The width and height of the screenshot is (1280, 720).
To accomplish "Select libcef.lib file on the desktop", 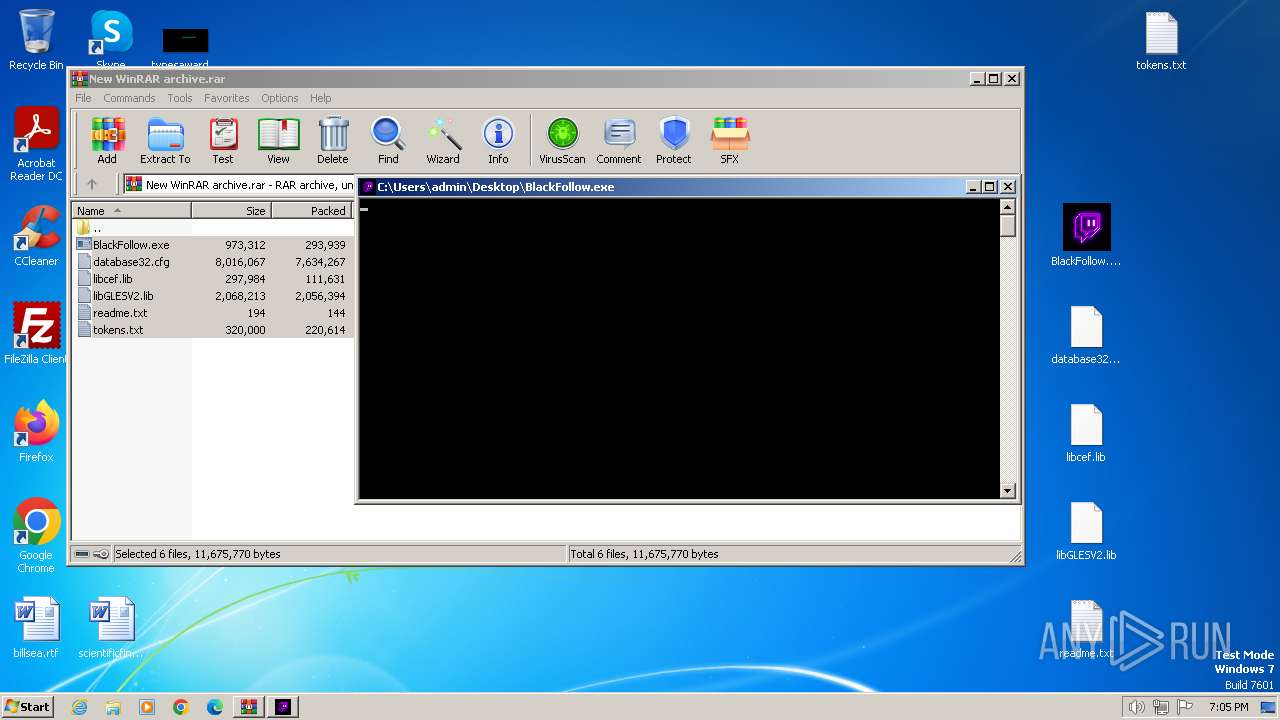I will (x=1086, y=432).
